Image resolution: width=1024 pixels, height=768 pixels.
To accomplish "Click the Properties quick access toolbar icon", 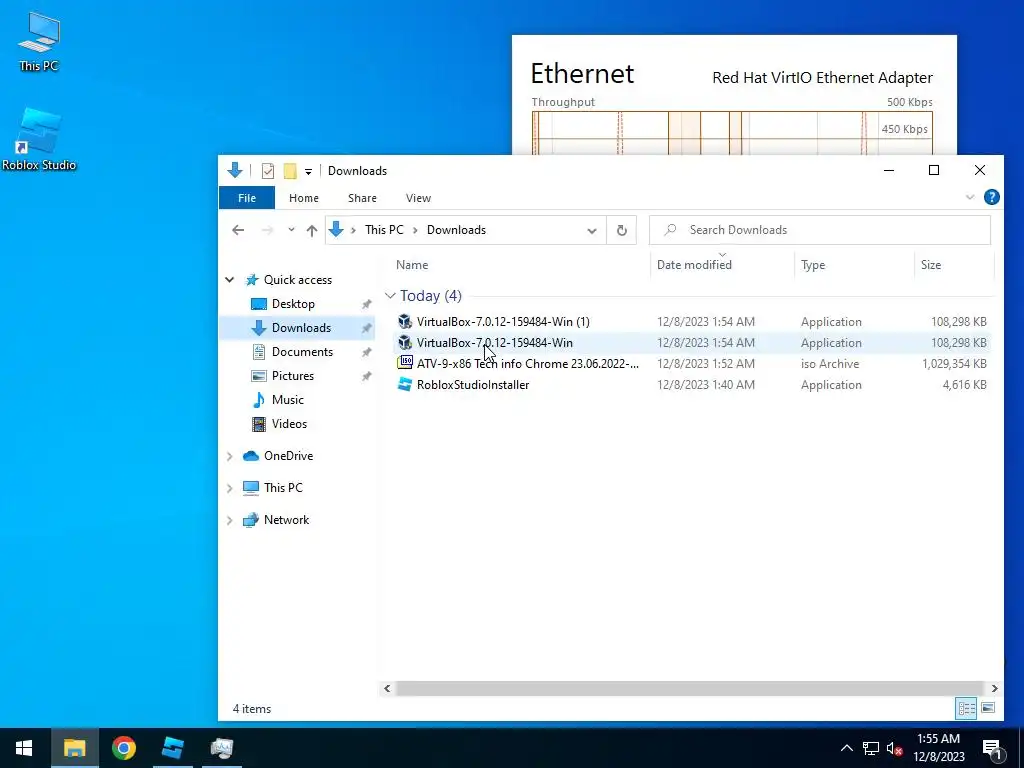I will (268, 171).
